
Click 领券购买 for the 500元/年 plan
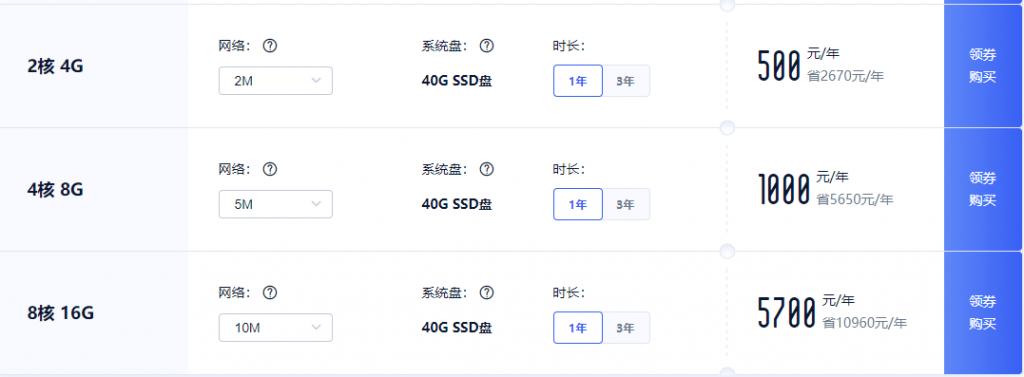[x=982, y=65]
